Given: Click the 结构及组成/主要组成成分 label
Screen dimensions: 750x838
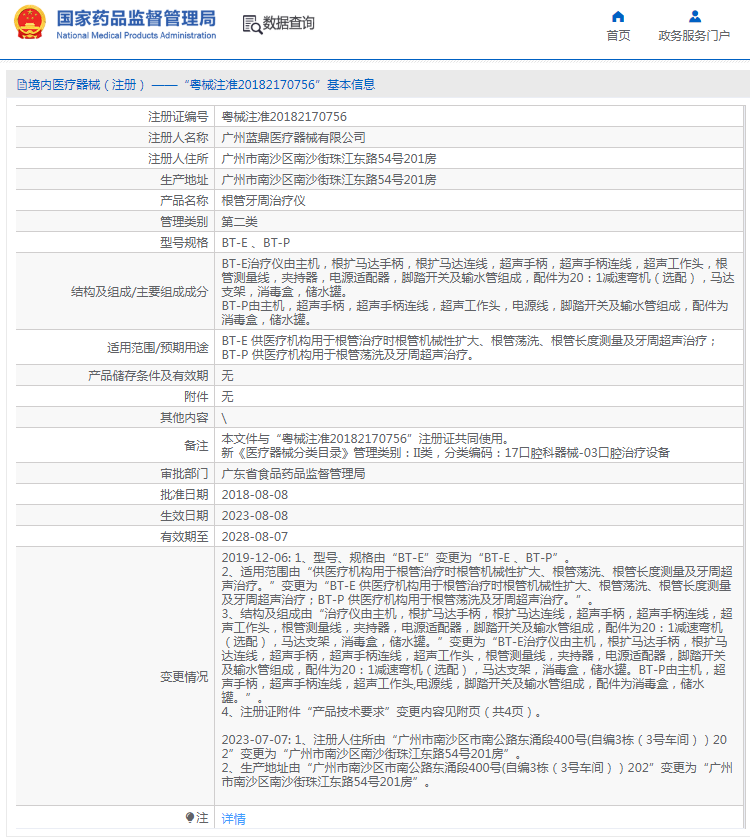Looking at the screenshot, I should tap(140, 291).
